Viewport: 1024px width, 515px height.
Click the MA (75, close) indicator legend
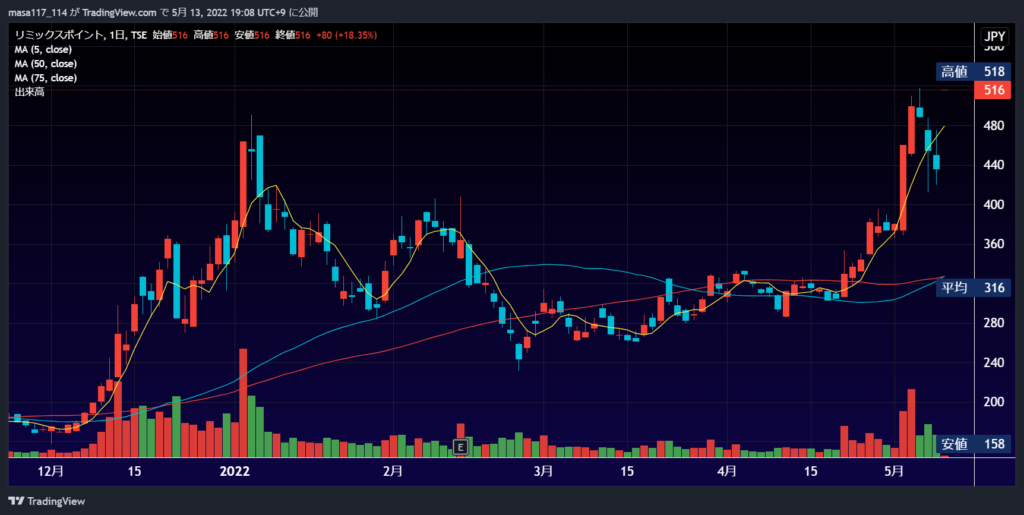[x=46, y=78]
